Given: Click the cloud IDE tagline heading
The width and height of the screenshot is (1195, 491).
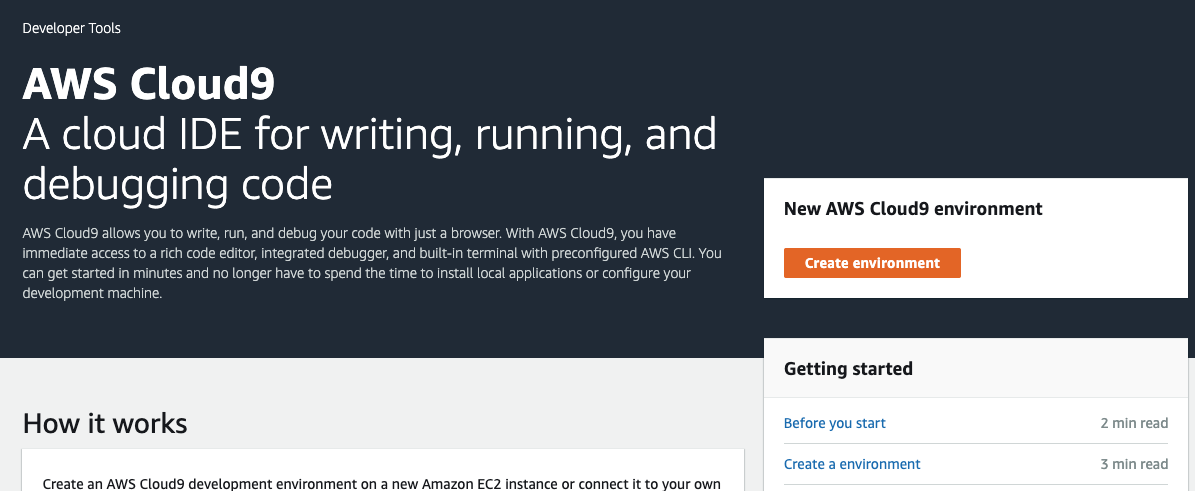Looking at the screenshot, I should point(370,159).
